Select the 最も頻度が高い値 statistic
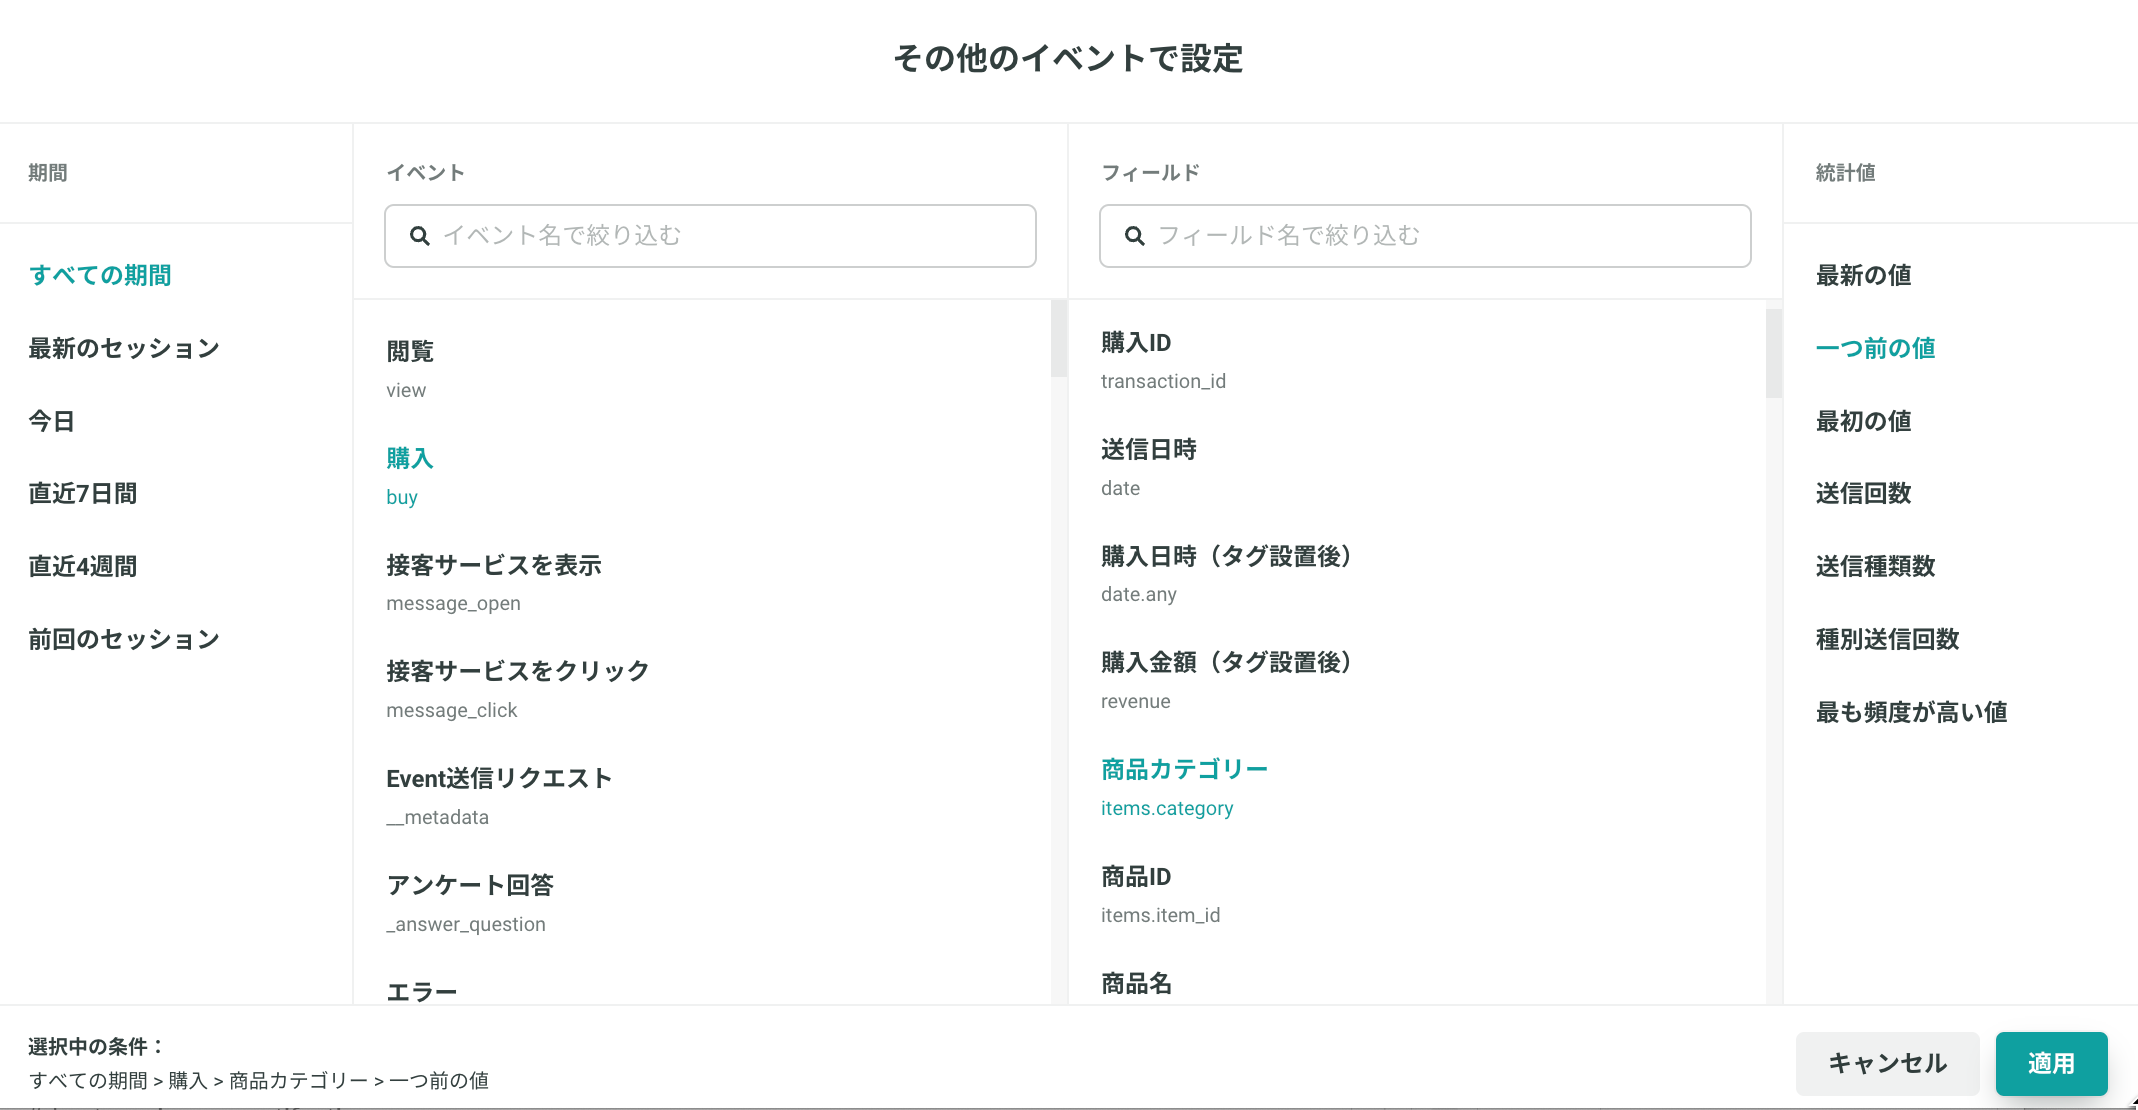Image resolution: width=2138 pixels, height=1110 pixels. [1912, 712]
